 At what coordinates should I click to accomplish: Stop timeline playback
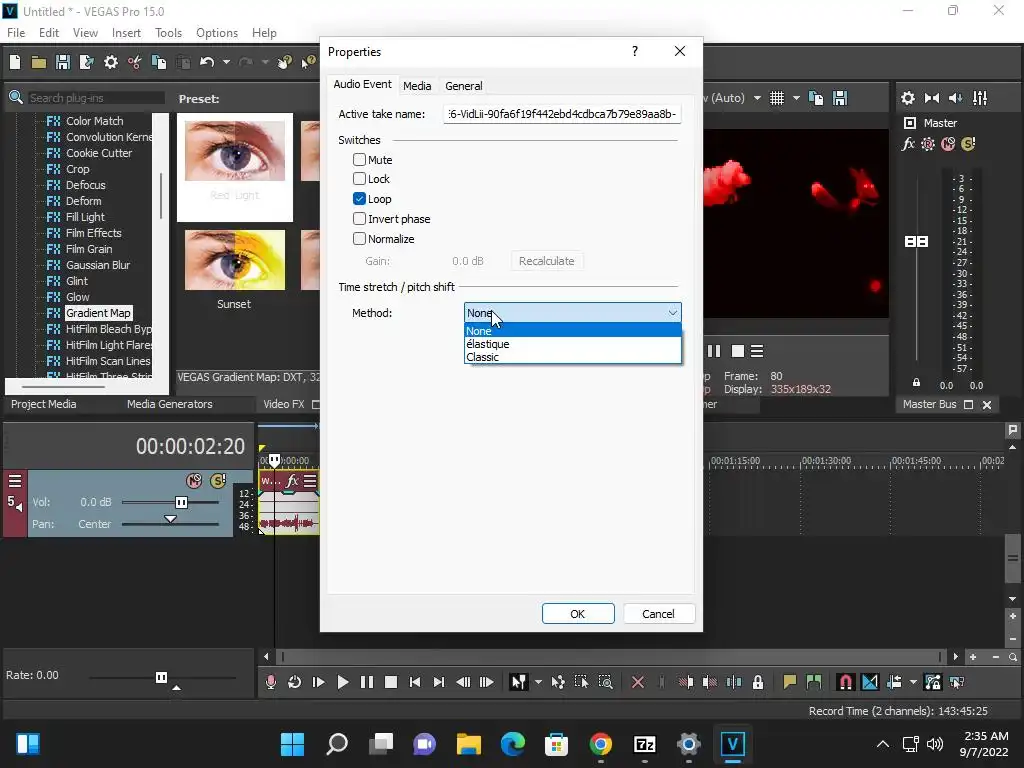click(x=391, y=682)
